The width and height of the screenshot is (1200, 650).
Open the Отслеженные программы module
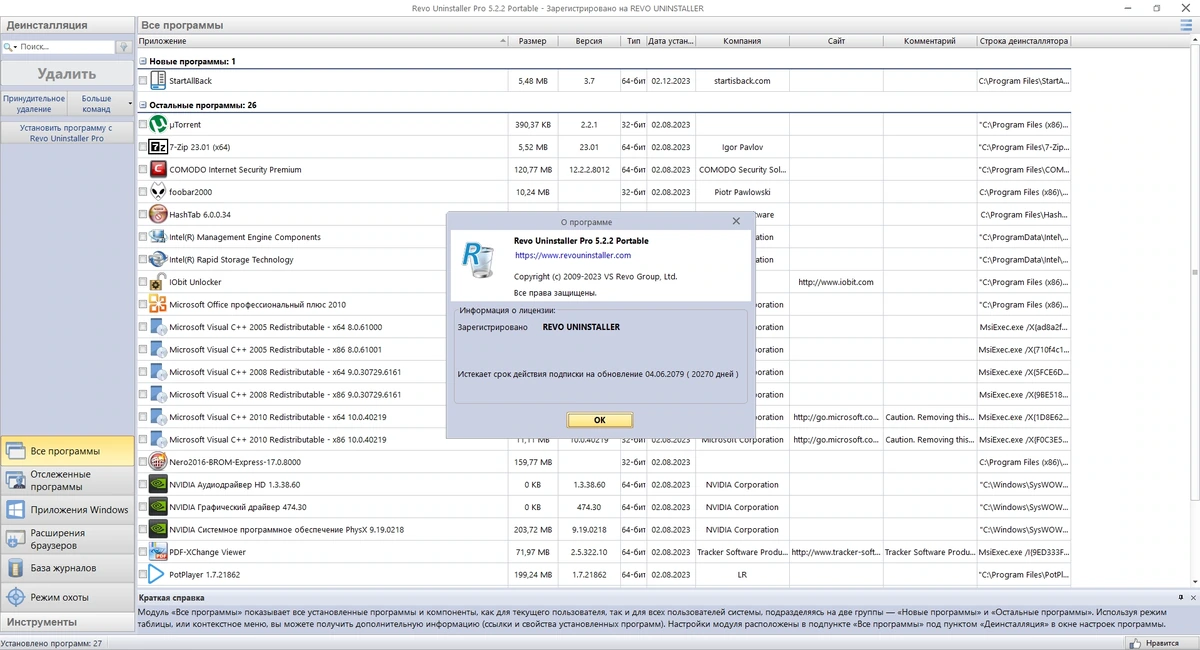(x=67, y=481)
